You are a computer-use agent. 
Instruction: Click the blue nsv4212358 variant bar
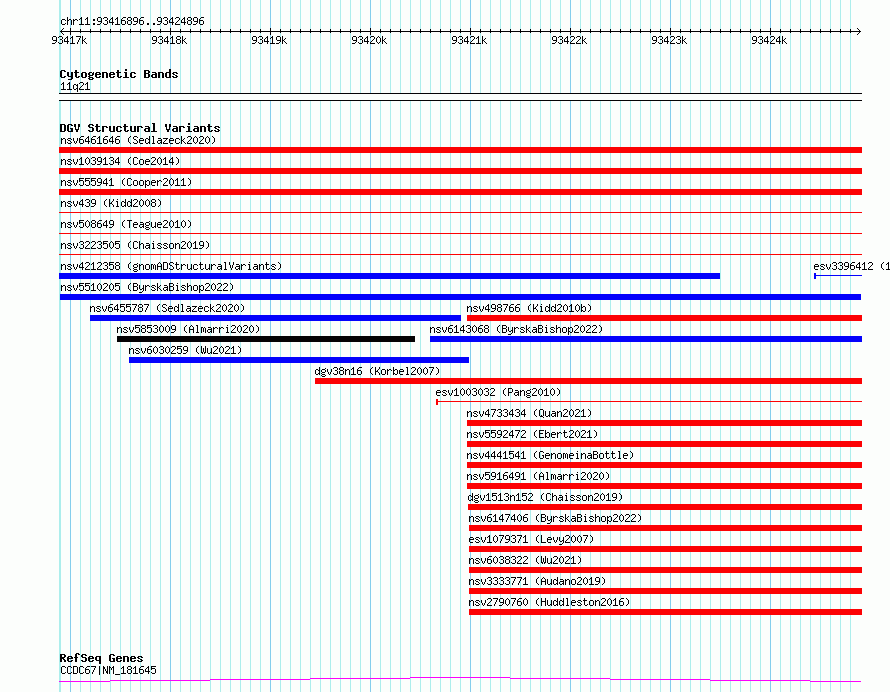389,276
